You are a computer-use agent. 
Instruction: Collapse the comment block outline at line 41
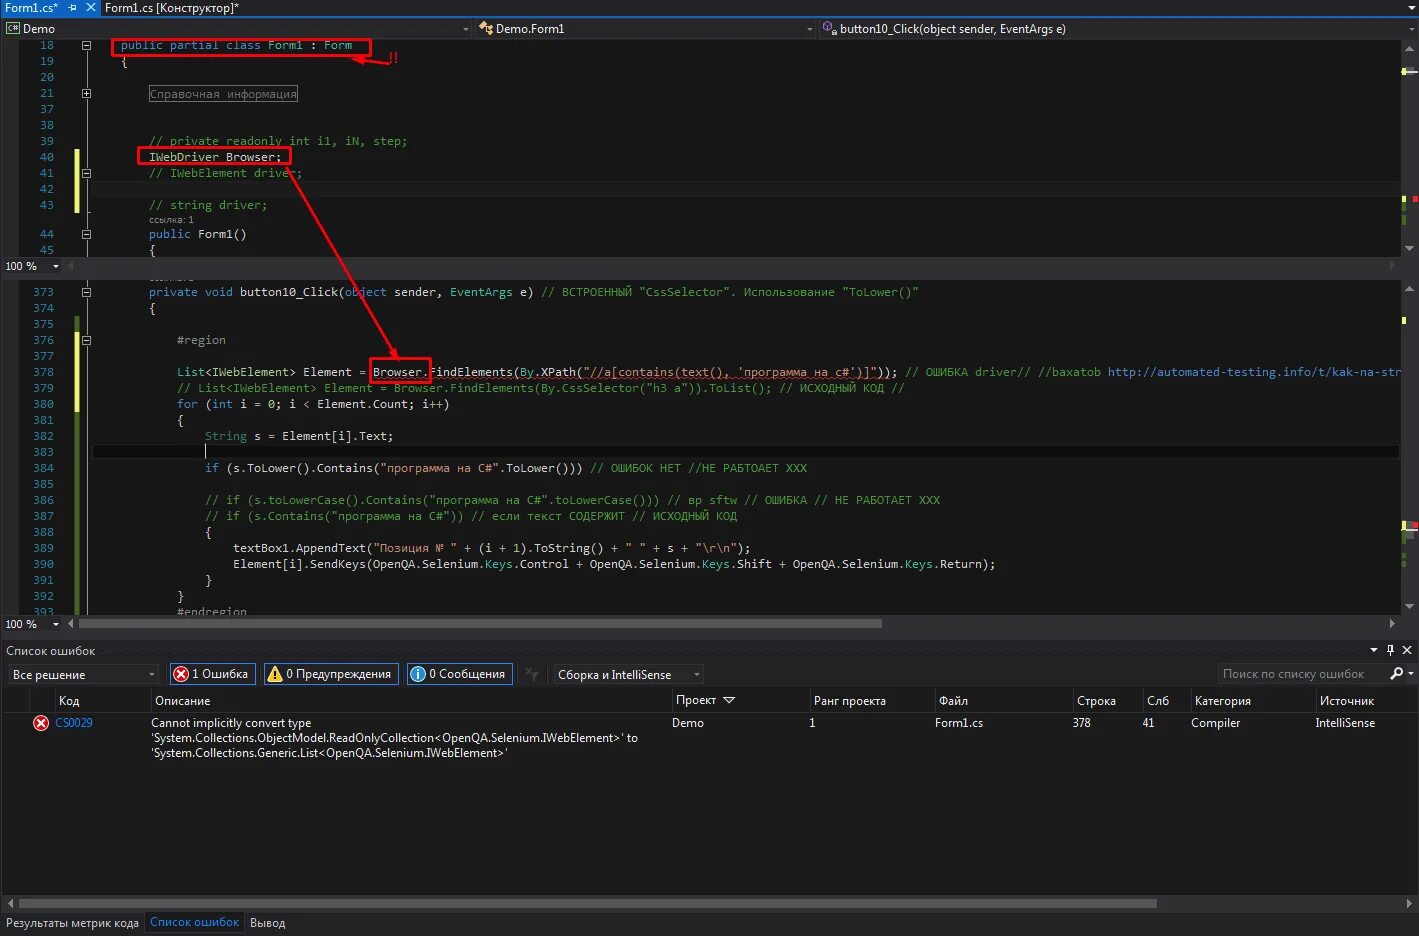[x=86, y=173]
